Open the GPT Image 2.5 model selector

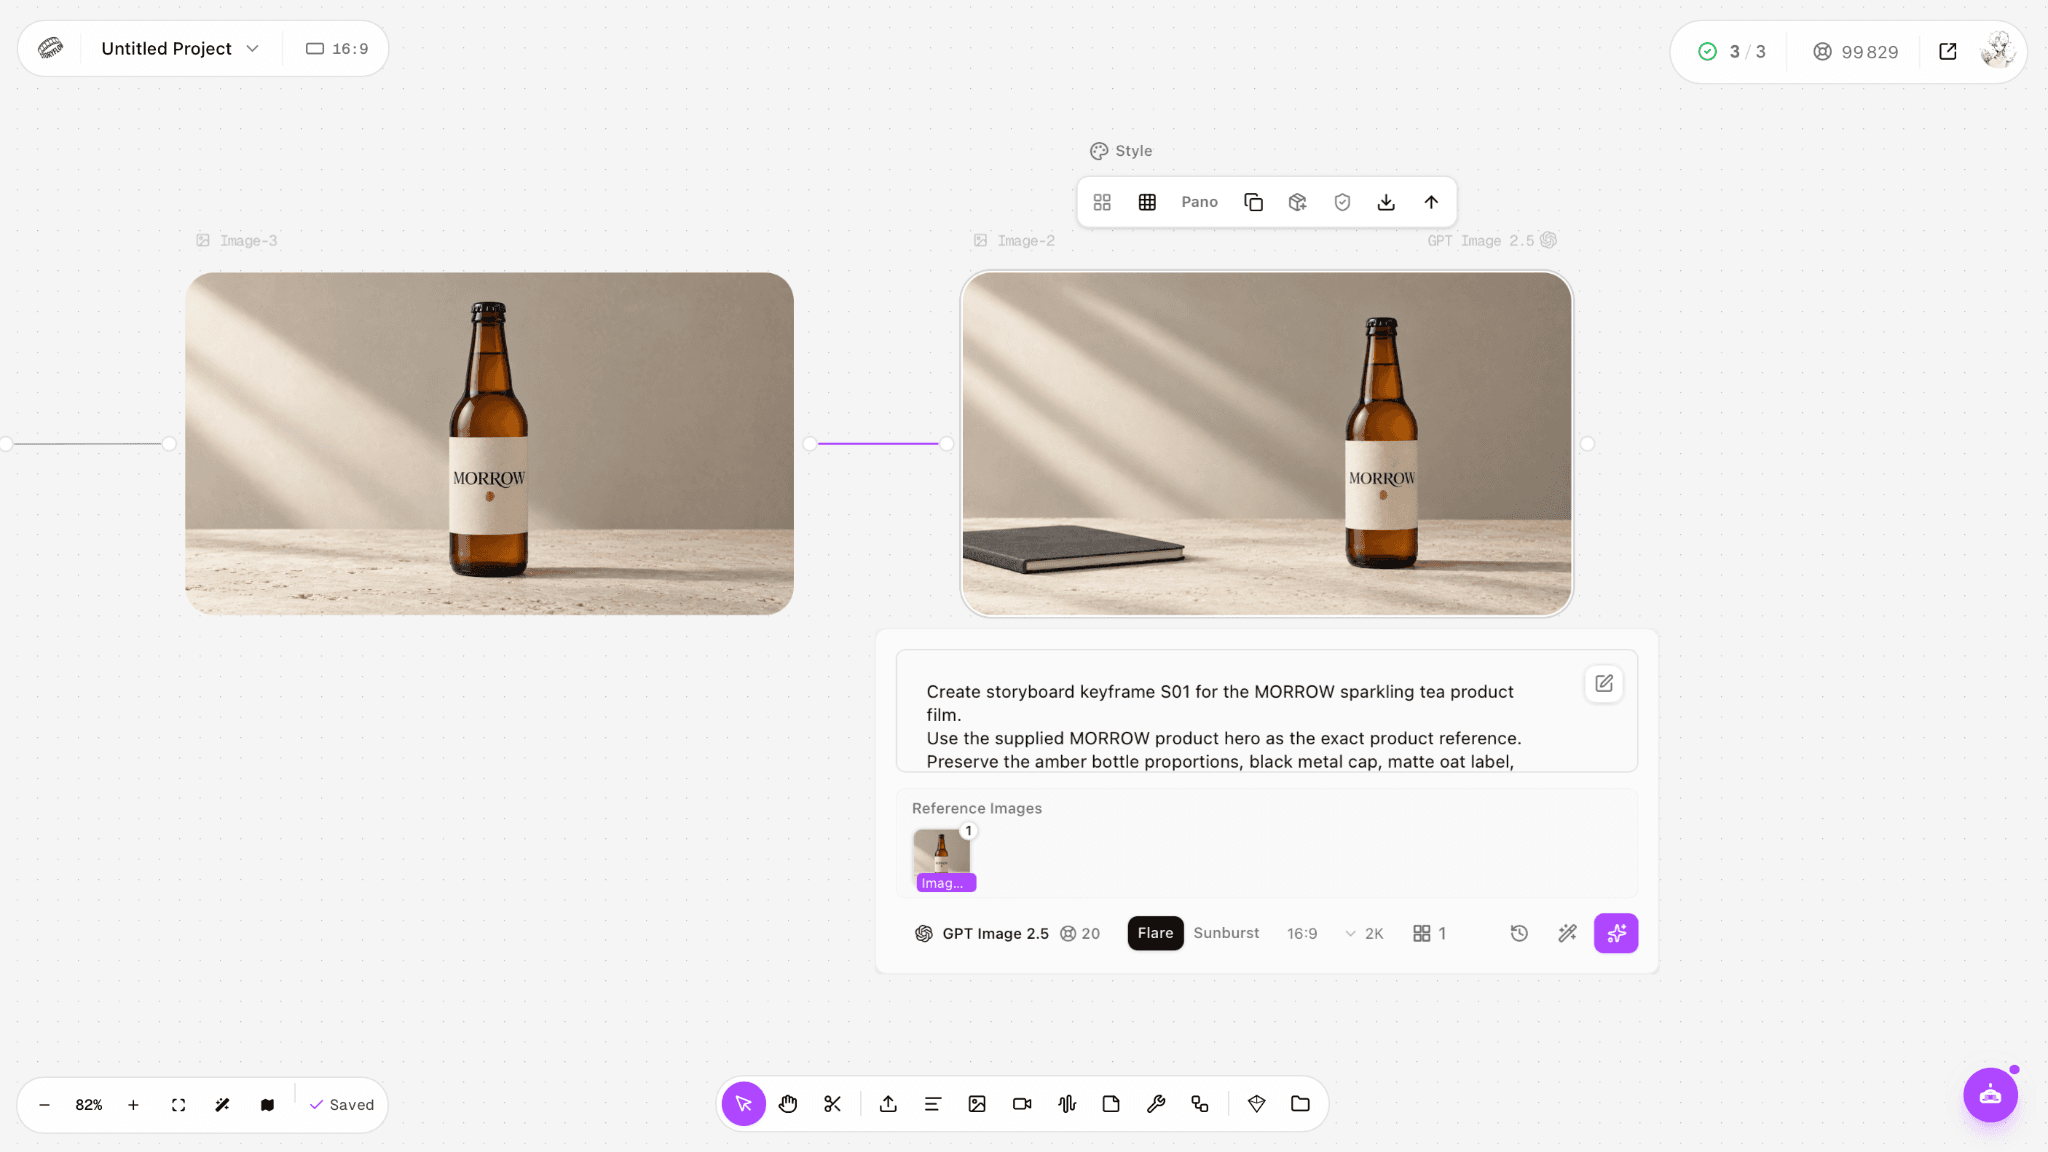tap(982, 933)
